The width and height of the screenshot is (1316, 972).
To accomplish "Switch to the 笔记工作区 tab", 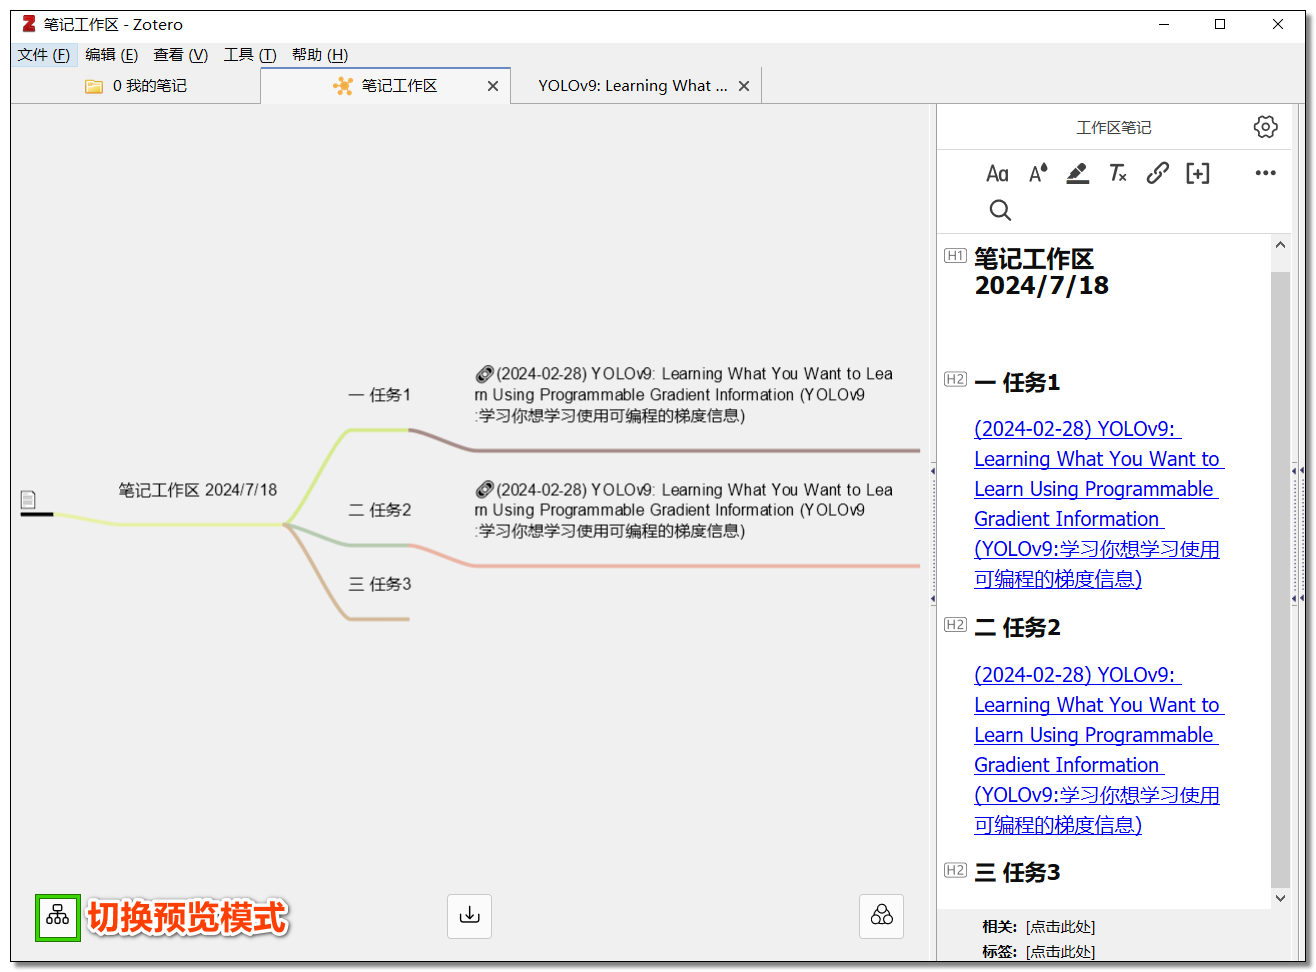I will (386, 86).
